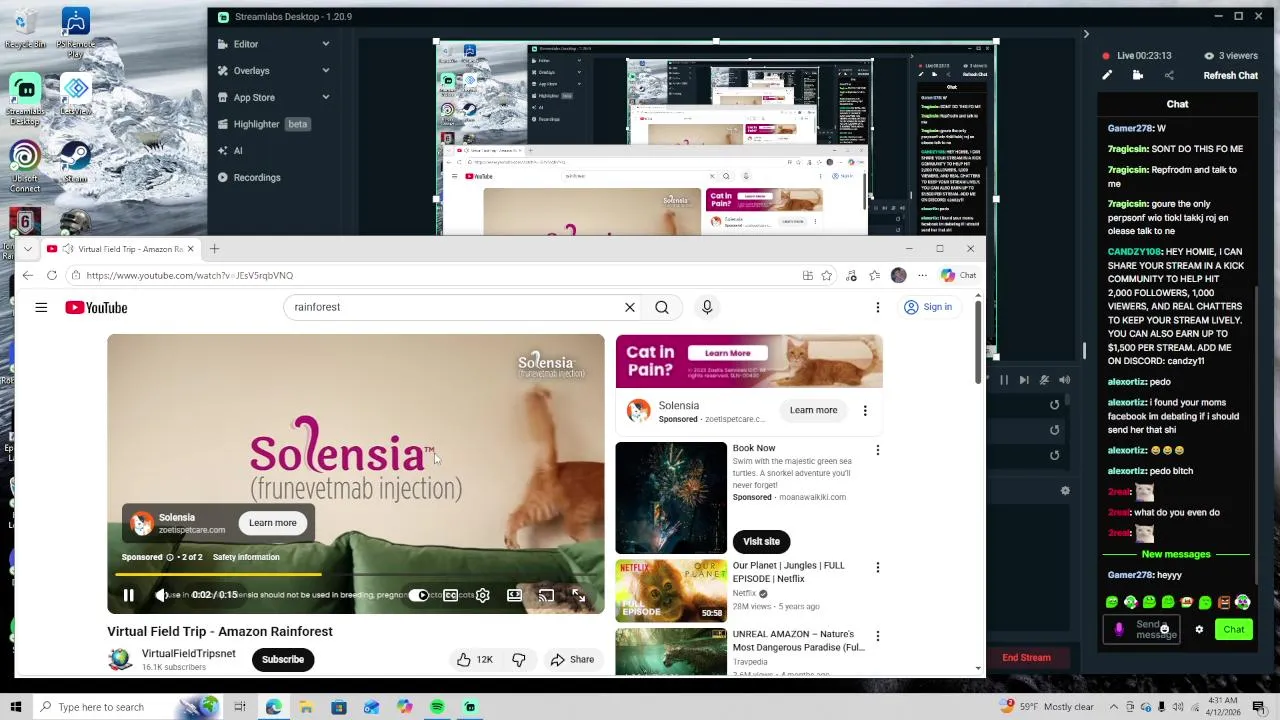Open options for the Book Now ad
The width and height of the screenshot is (1280, 720).
point(878,450)
